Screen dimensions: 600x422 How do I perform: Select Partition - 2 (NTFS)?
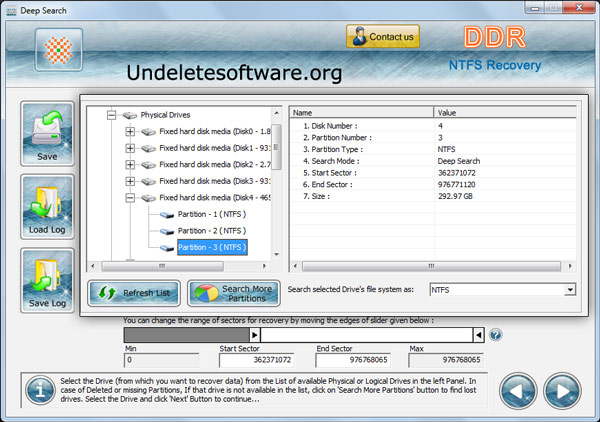tap(212, 231)
